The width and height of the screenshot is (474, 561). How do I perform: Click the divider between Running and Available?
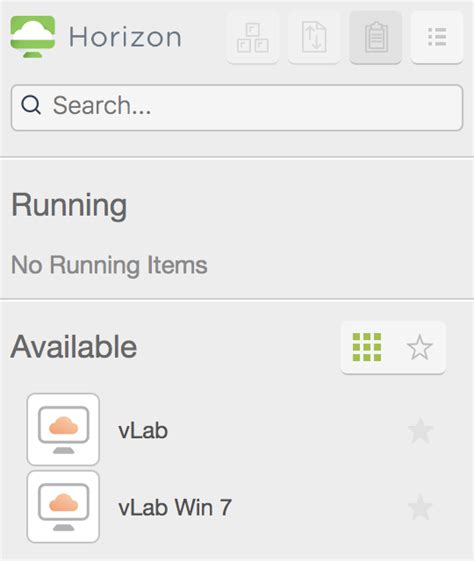coord(237,299)
